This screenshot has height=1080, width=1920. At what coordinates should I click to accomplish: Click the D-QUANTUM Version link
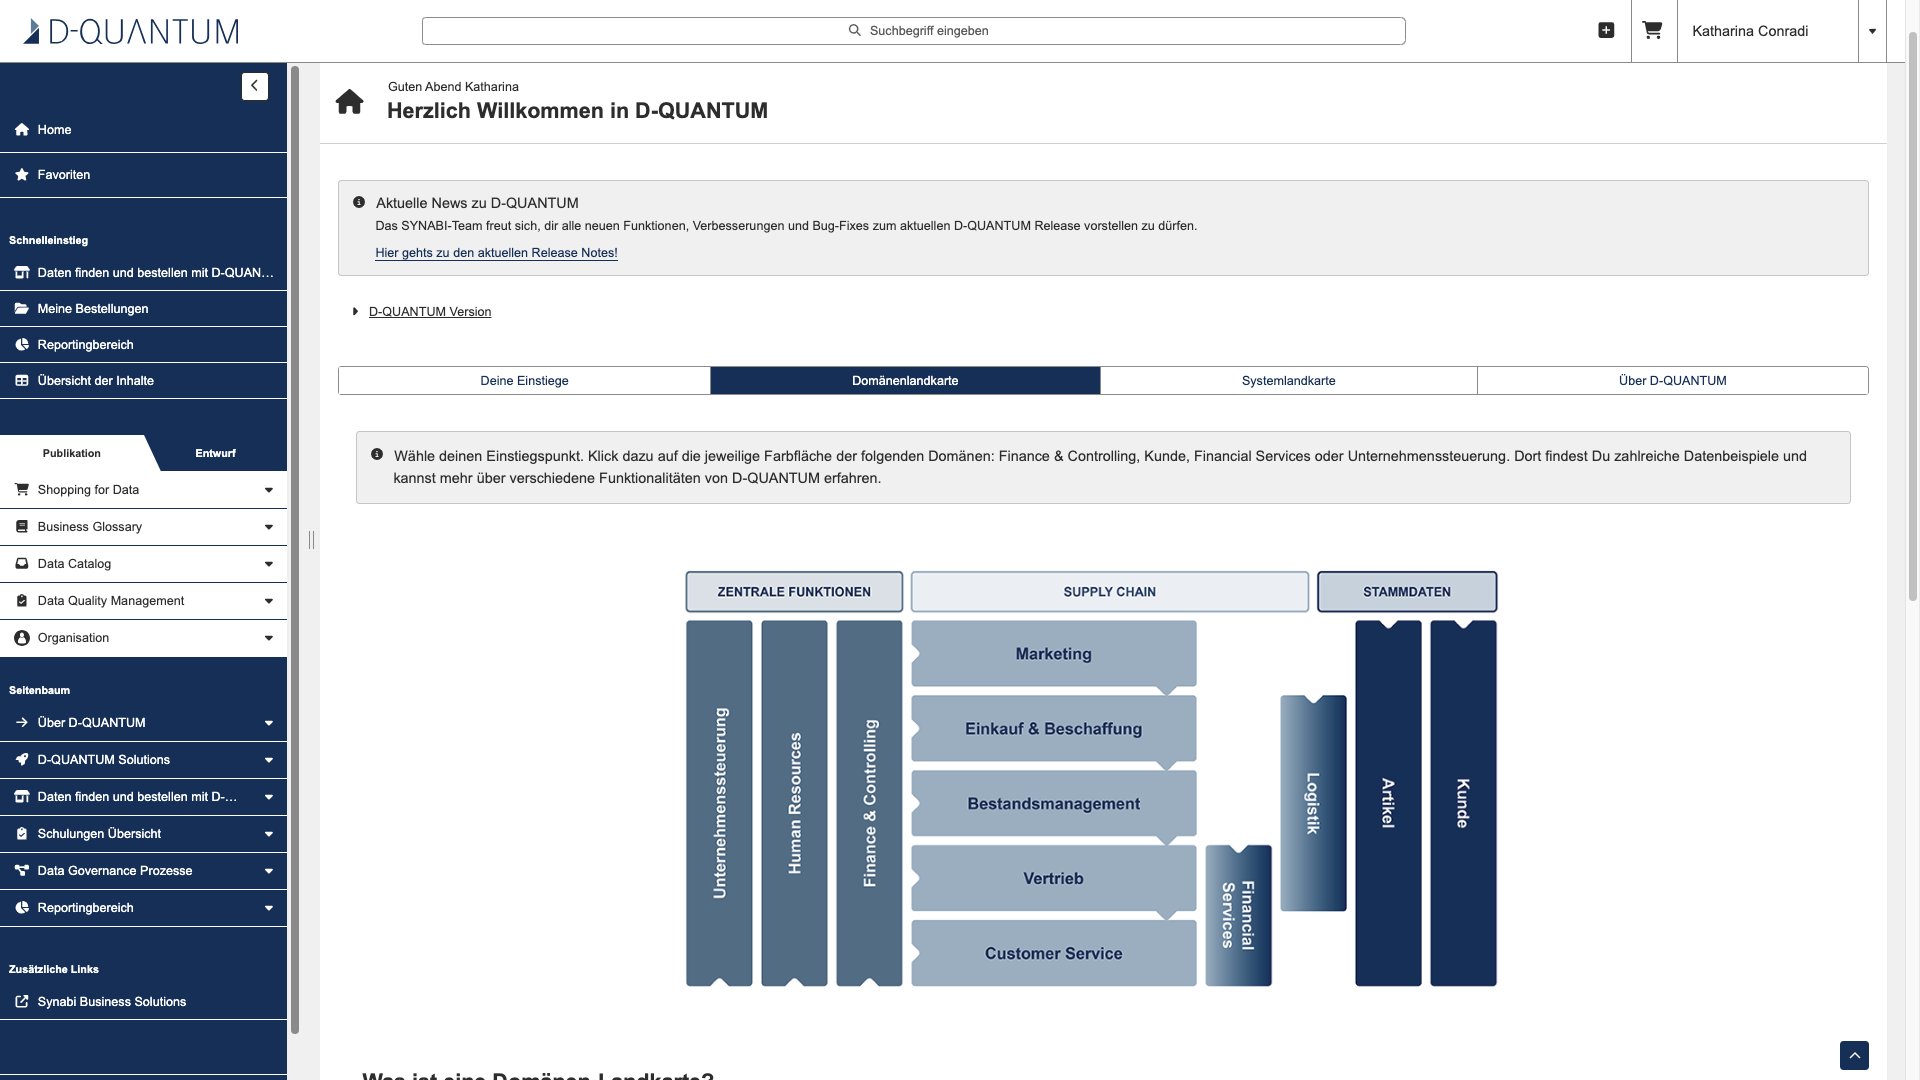[x=430, y=312]
